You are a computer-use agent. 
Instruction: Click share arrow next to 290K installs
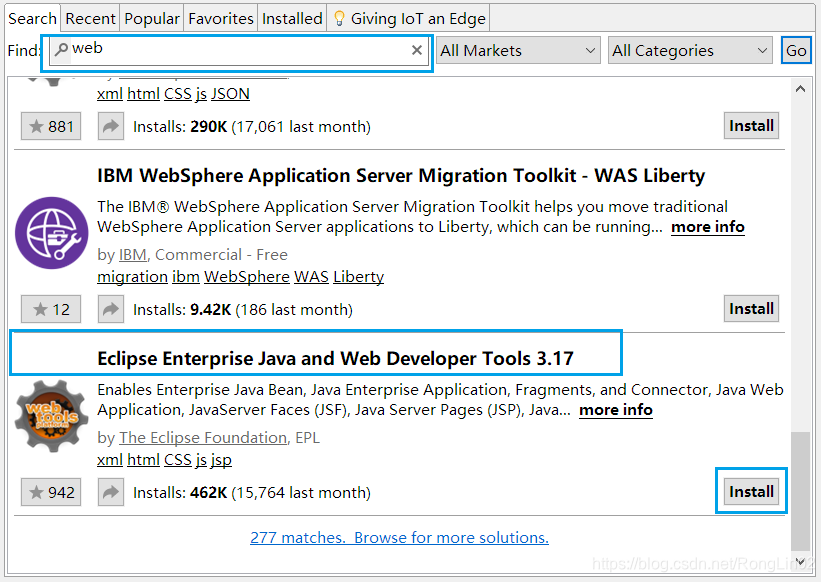(110, 126)
